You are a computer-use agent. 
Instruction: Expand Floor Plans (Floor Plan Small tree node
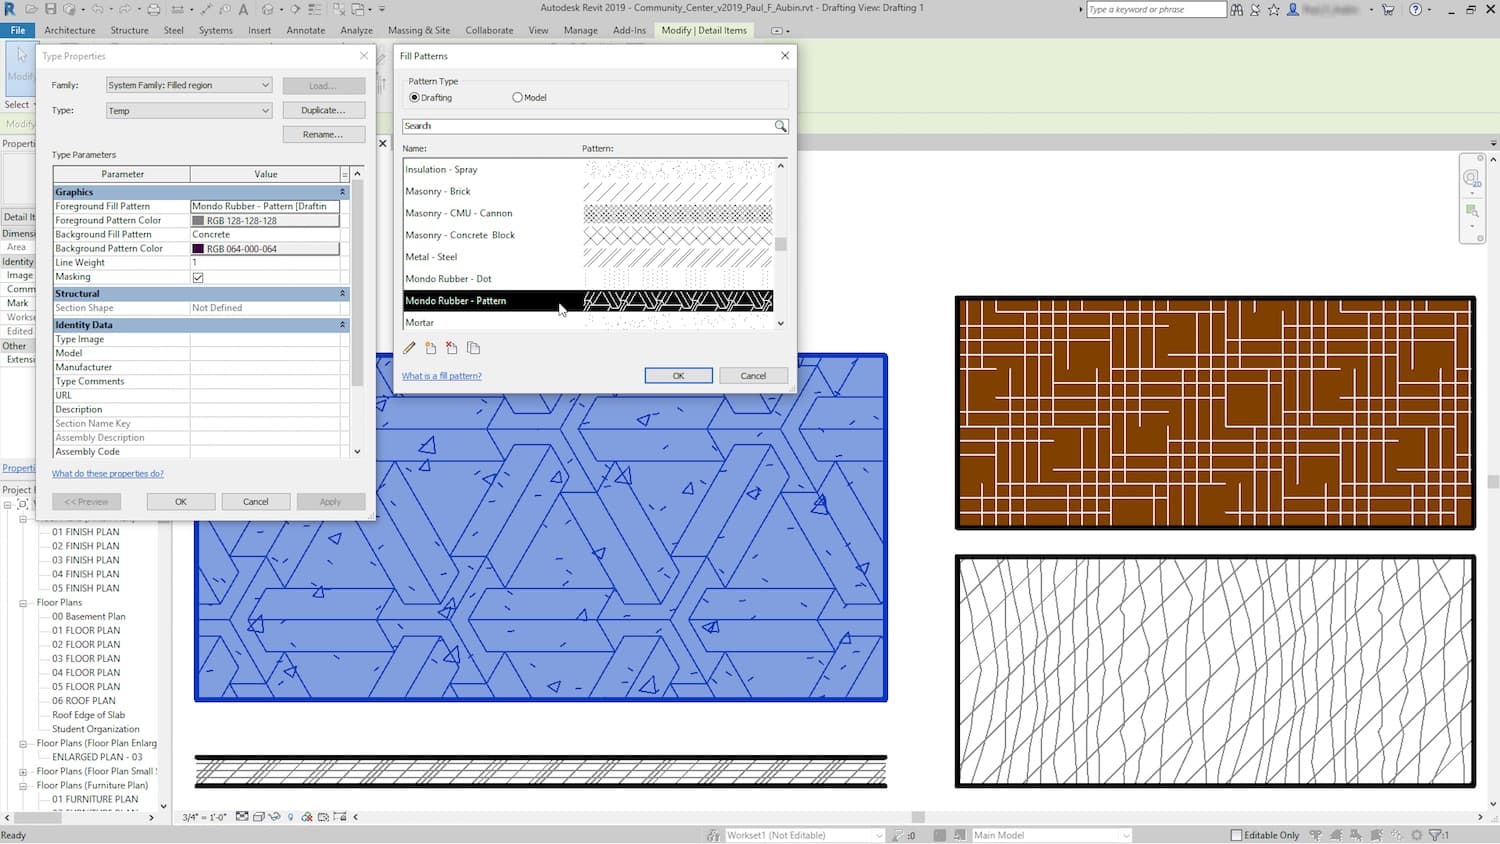click(x=23, y=772)
